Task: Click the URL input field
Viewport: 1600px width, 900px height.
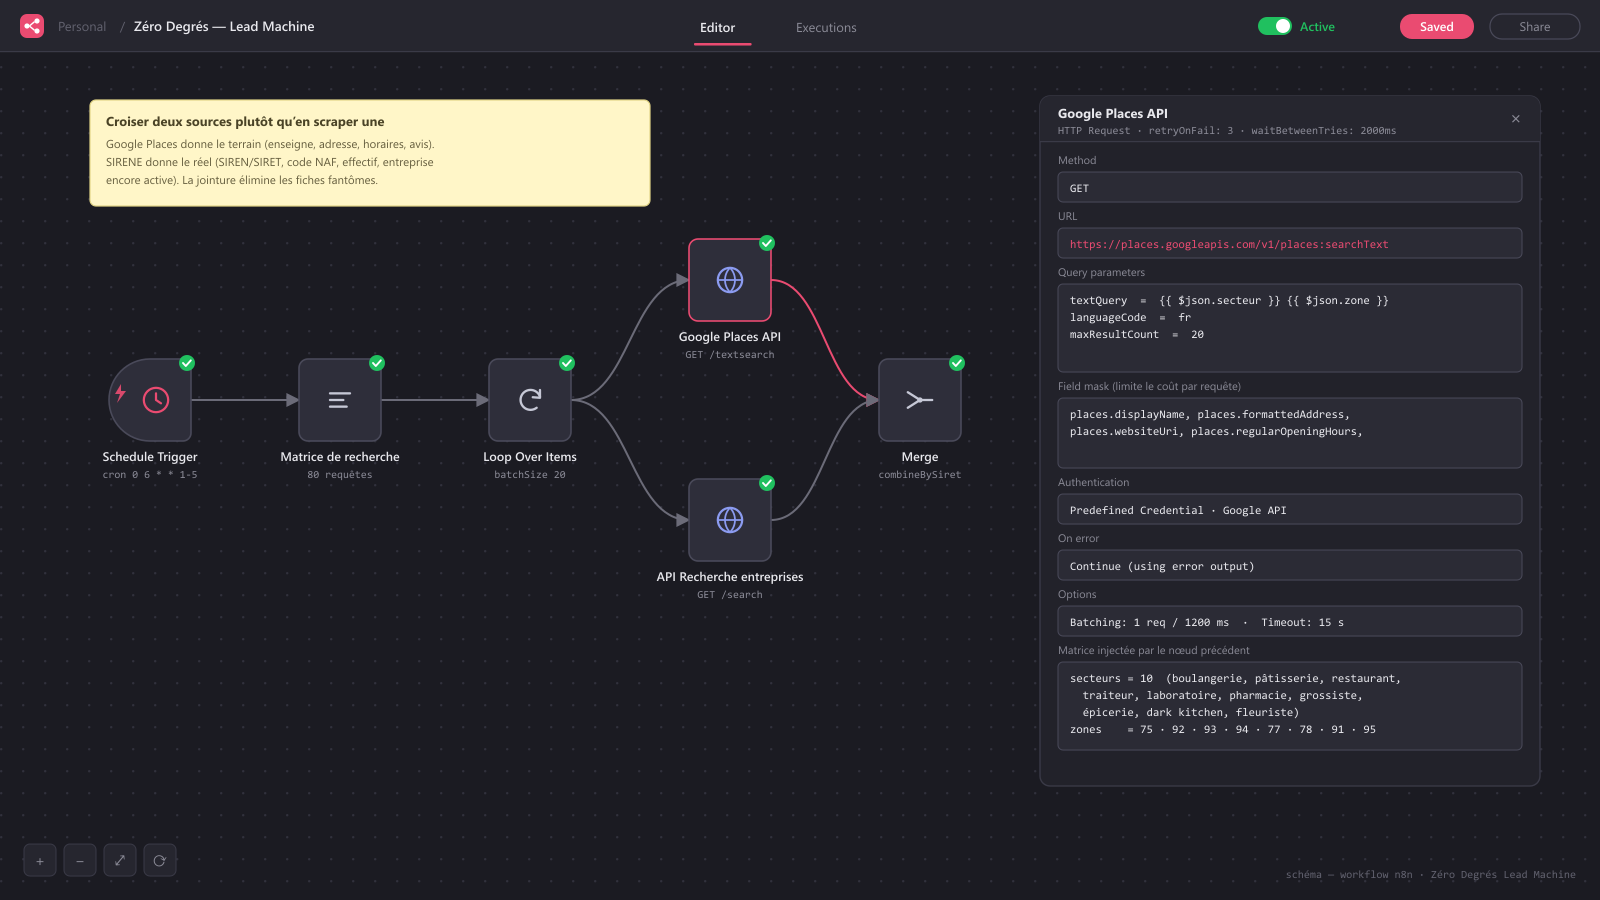Action: click(x=1290, y=243)
